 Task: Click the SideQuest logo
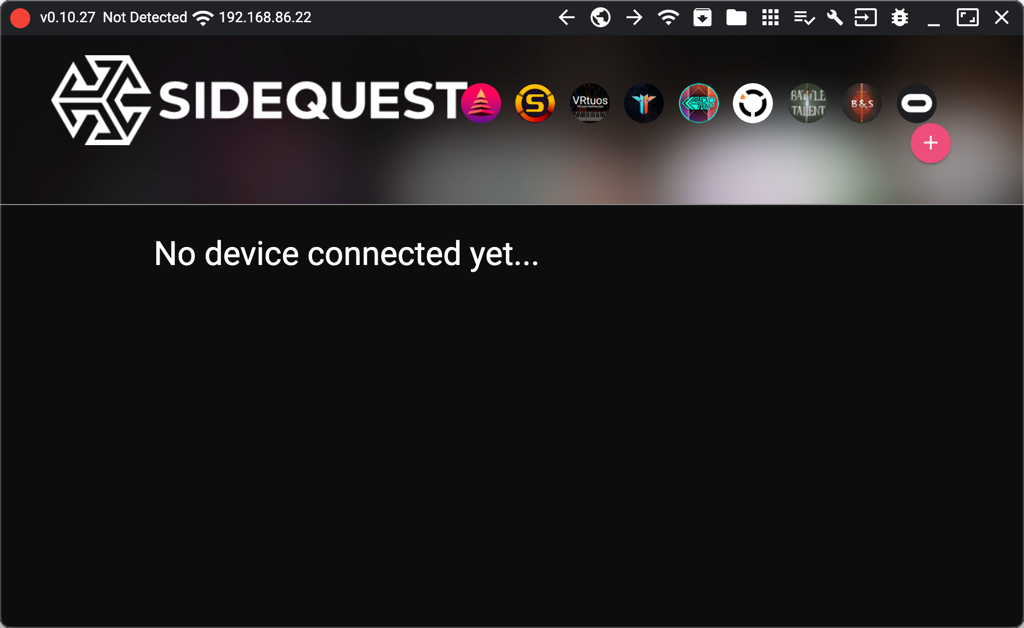pos(259,100)
